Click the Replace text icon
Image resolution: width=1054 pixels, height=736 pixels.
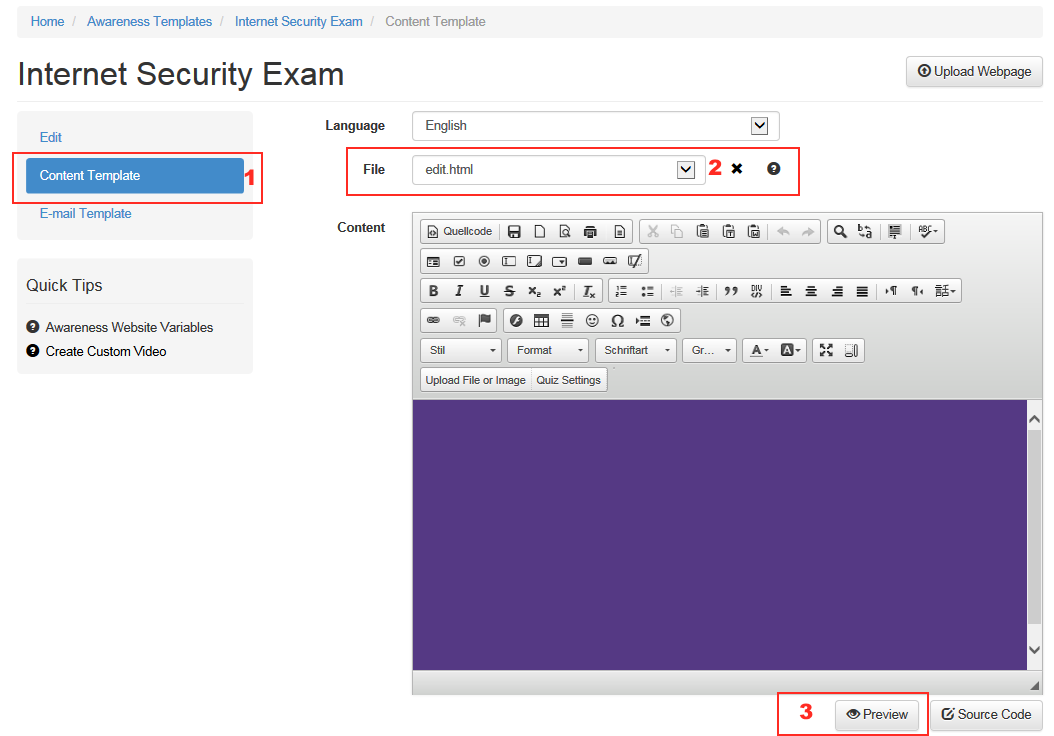point(865,231)
